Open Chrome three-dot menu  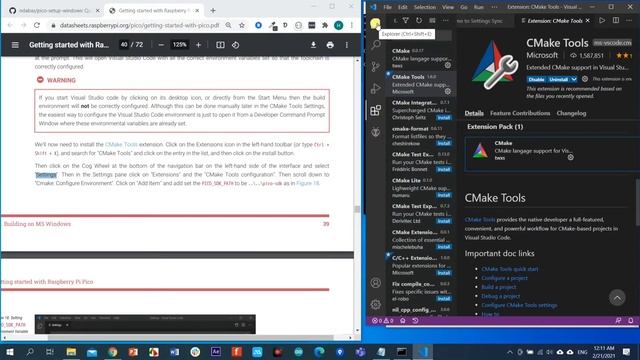click(351, 25)
